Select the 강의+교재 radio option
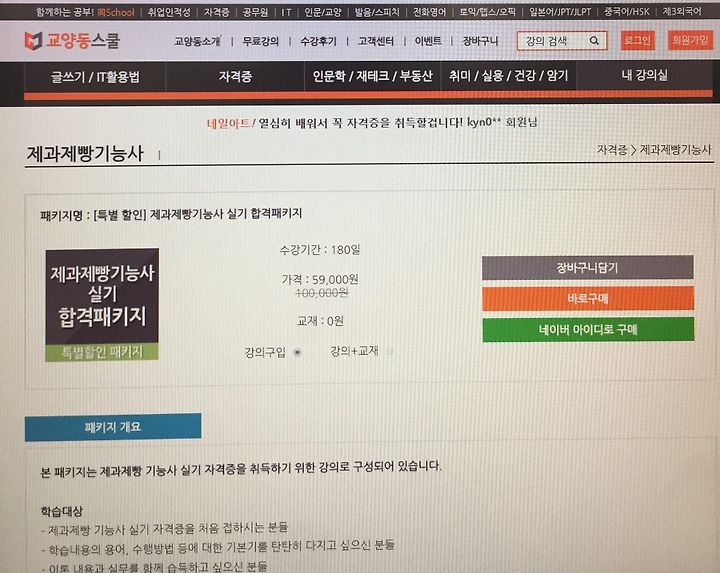Viewport: 720px width, 573px height. click(x=389, y=352)
